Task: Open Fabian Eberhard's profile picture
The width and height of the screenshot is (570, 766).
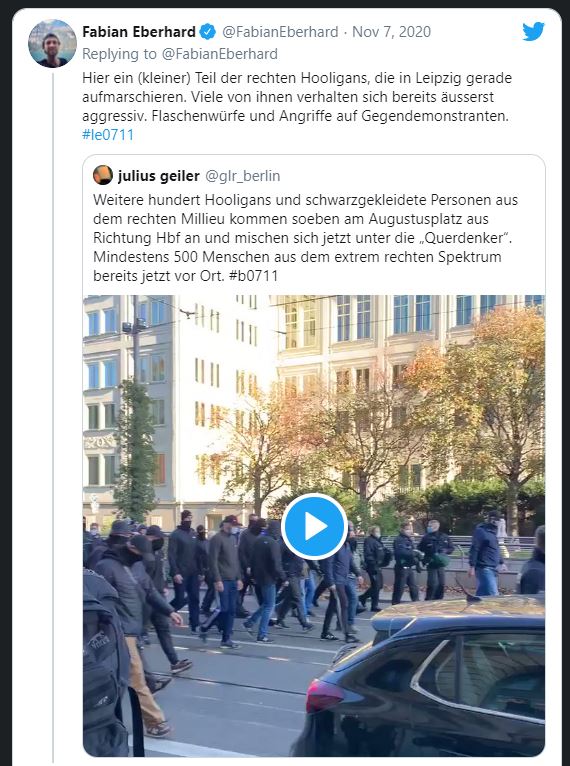Action: 52,43
